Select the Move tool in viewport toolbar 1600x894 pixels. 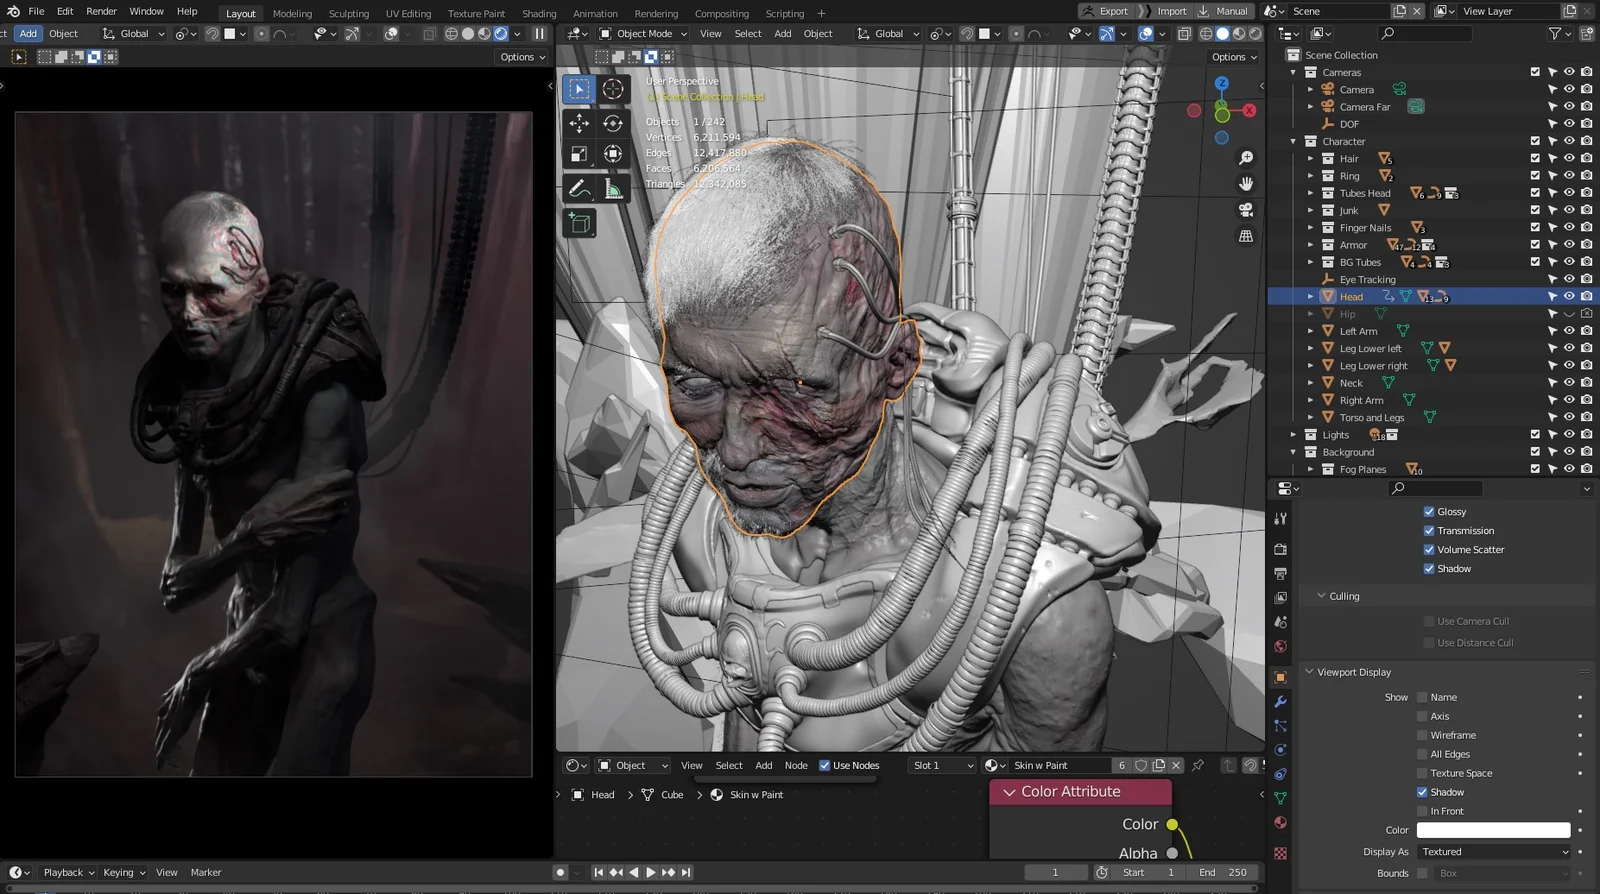click(x=579, y=123)
